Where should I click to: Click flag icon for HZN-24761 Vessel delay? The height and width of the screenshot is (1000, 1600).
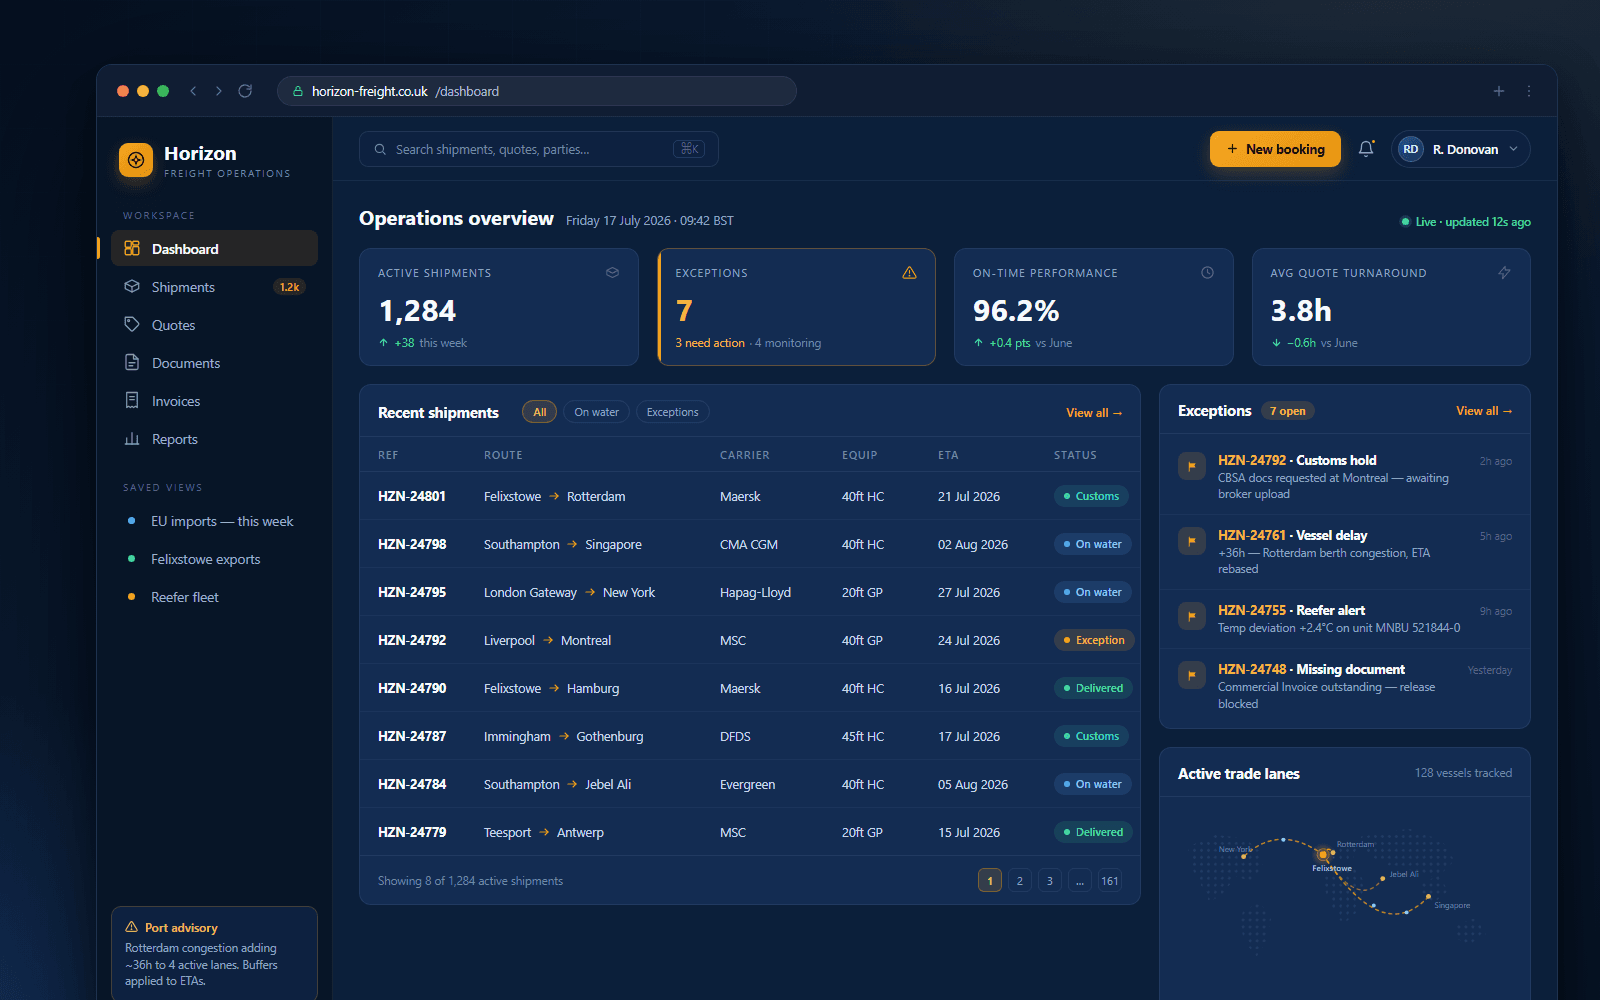1191,541
